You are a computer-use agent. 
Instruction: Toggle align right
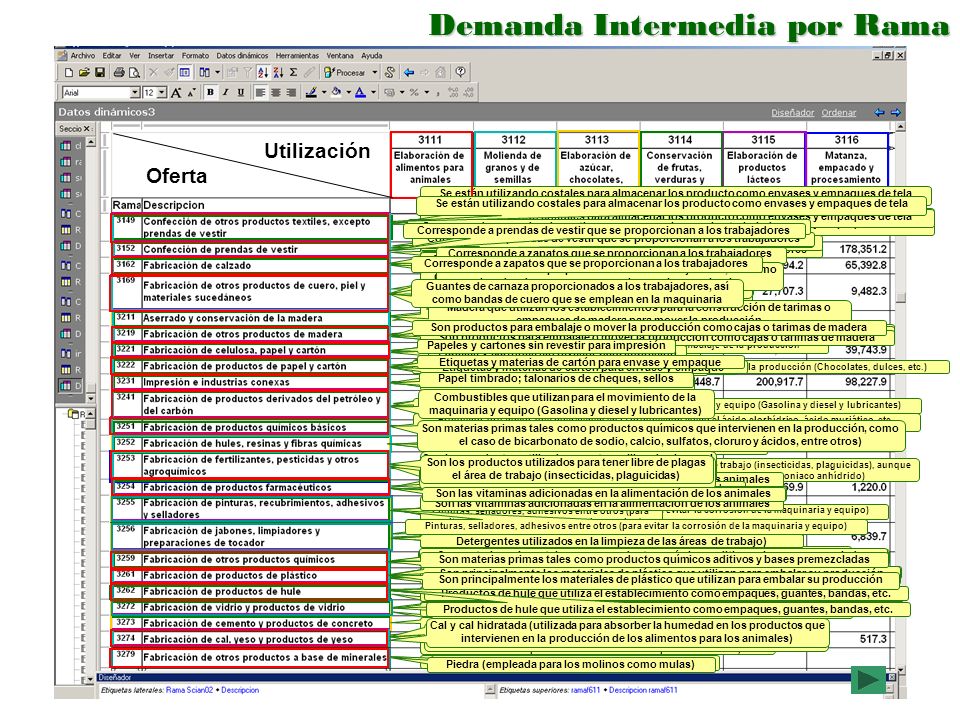coord(291,92)
